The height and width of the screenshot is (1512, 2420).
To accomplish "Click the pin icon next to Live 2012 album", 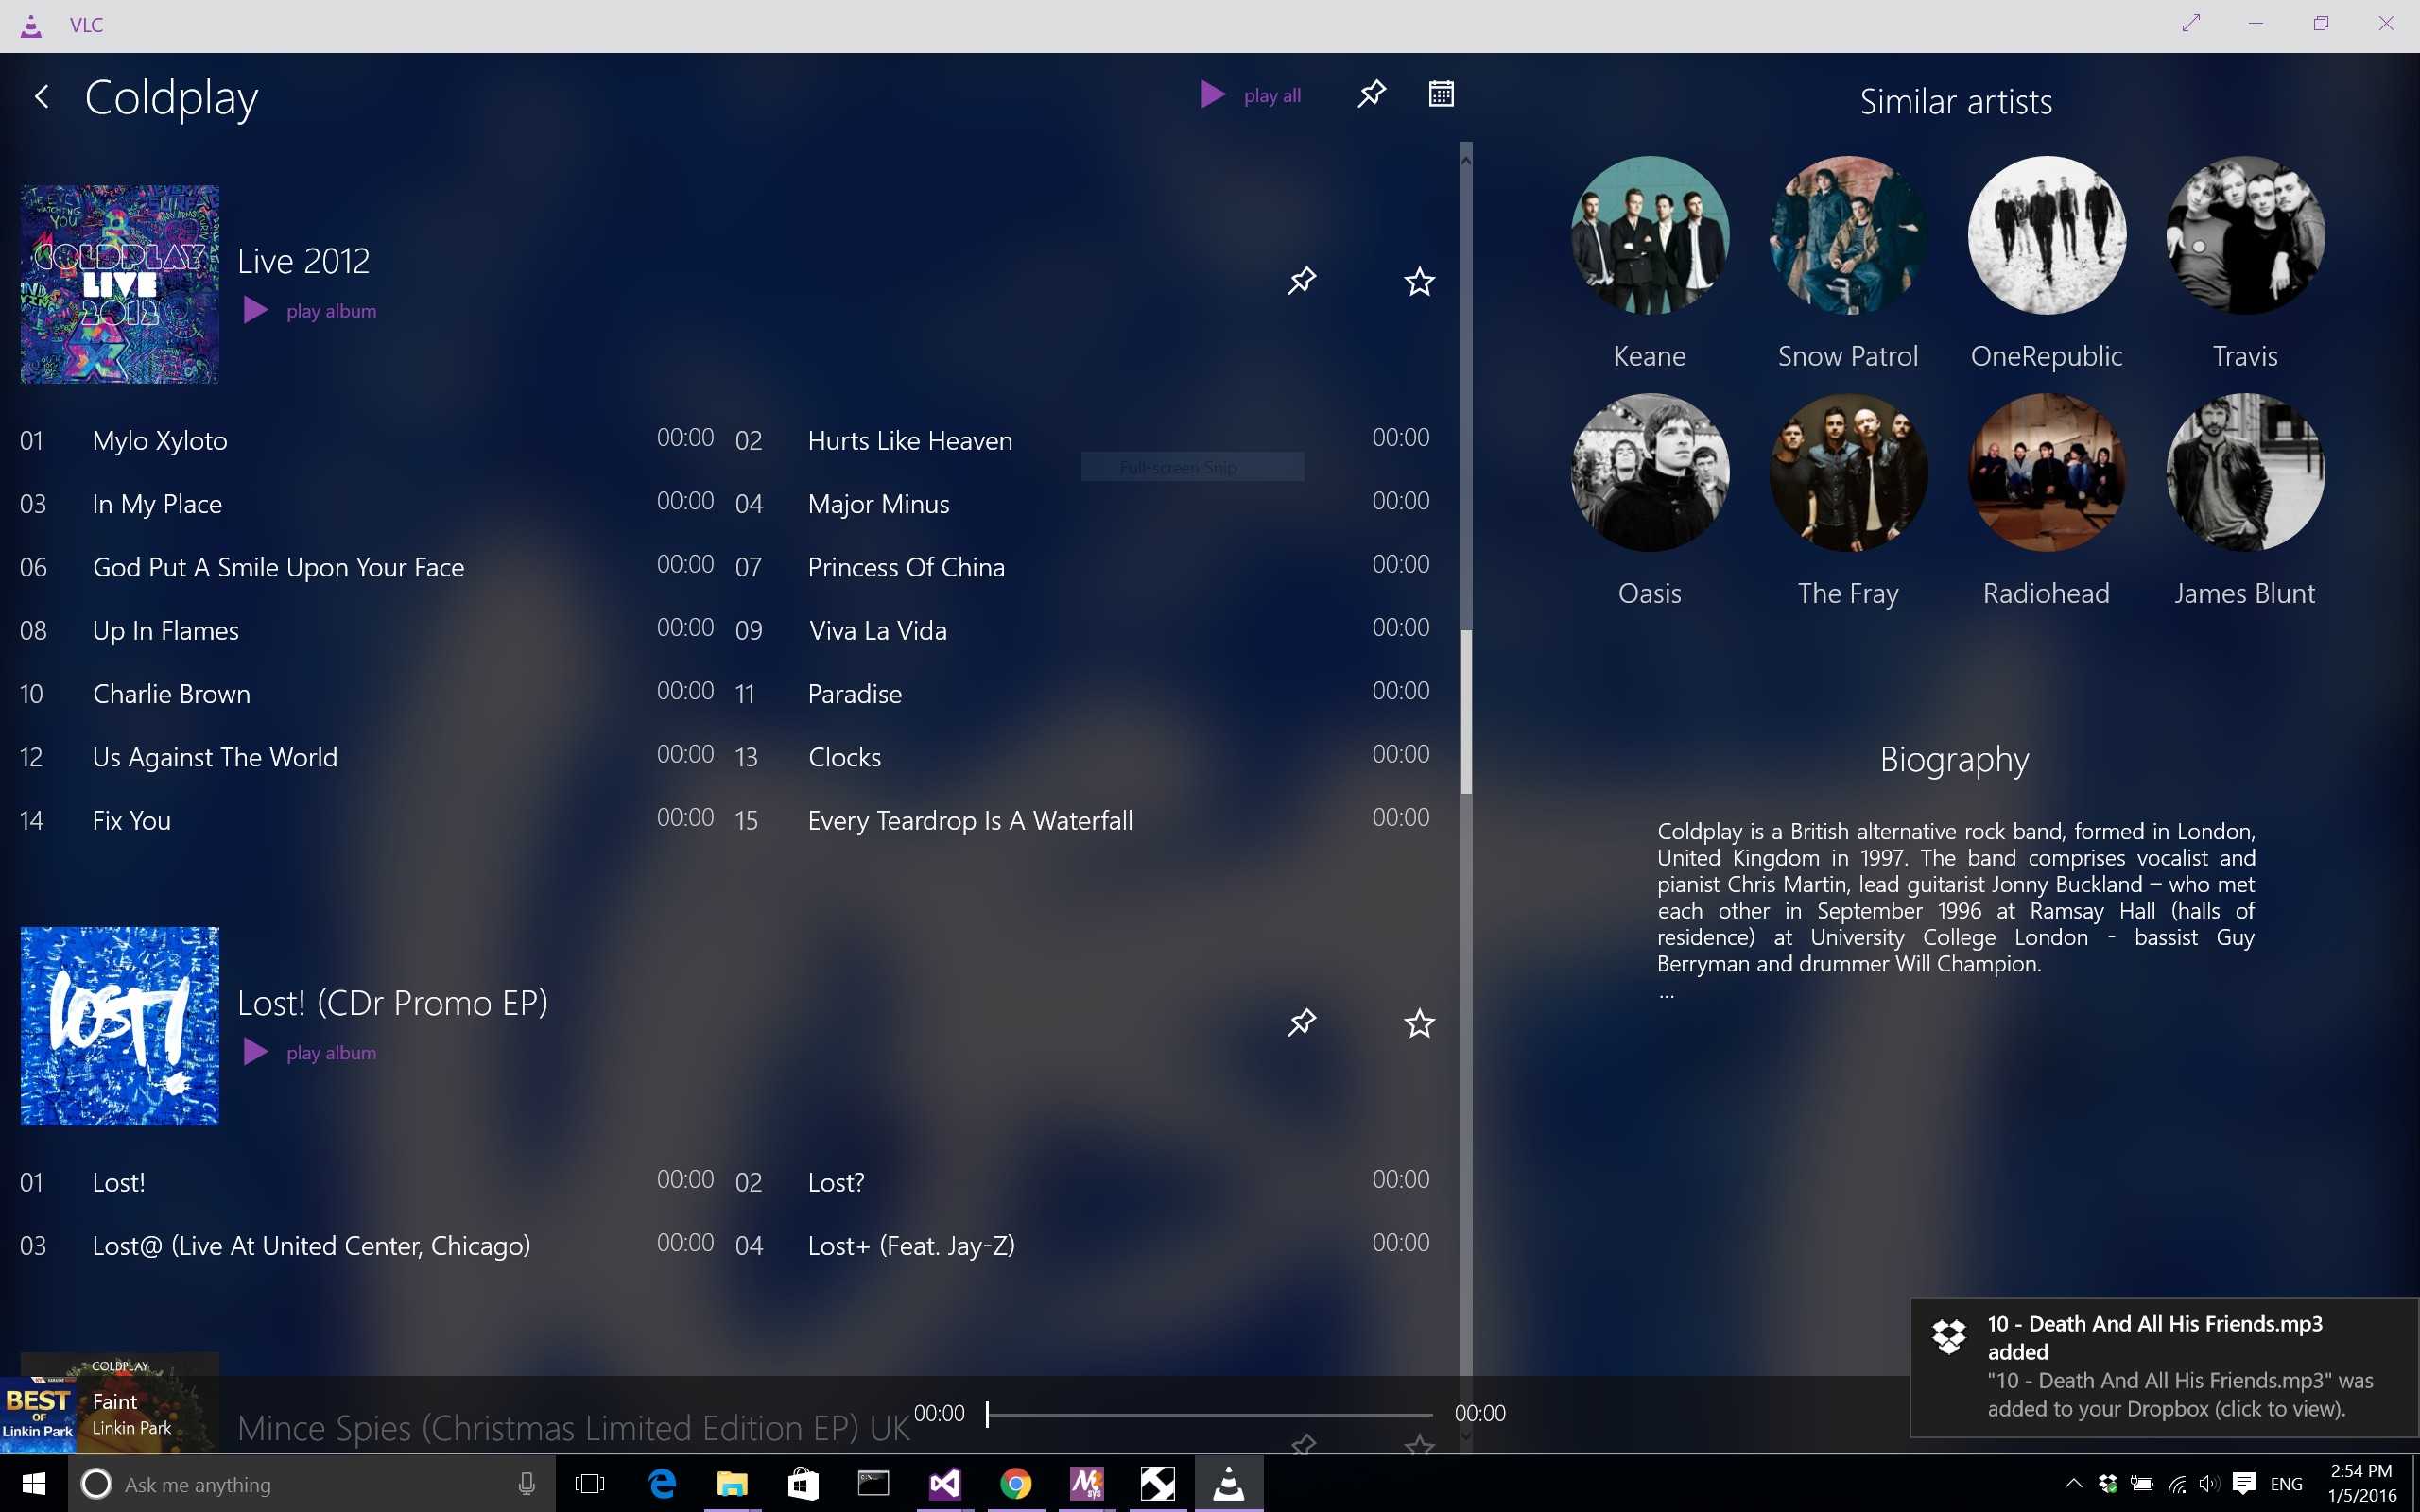I will [x=1304, y=281].
